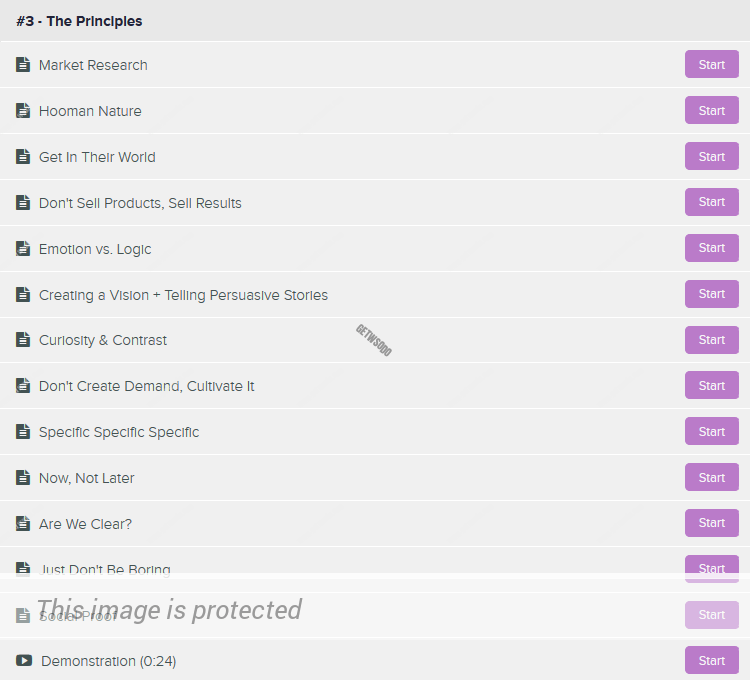Image resolution: width=750 pixels, height=680 pixels.
Task: Click the document icon next to Curiosity & Contrast
Action: (x=23, y=340)
